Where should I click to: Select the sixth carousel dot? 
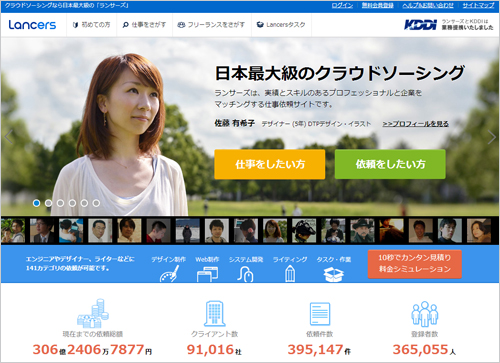pos(96,203)
